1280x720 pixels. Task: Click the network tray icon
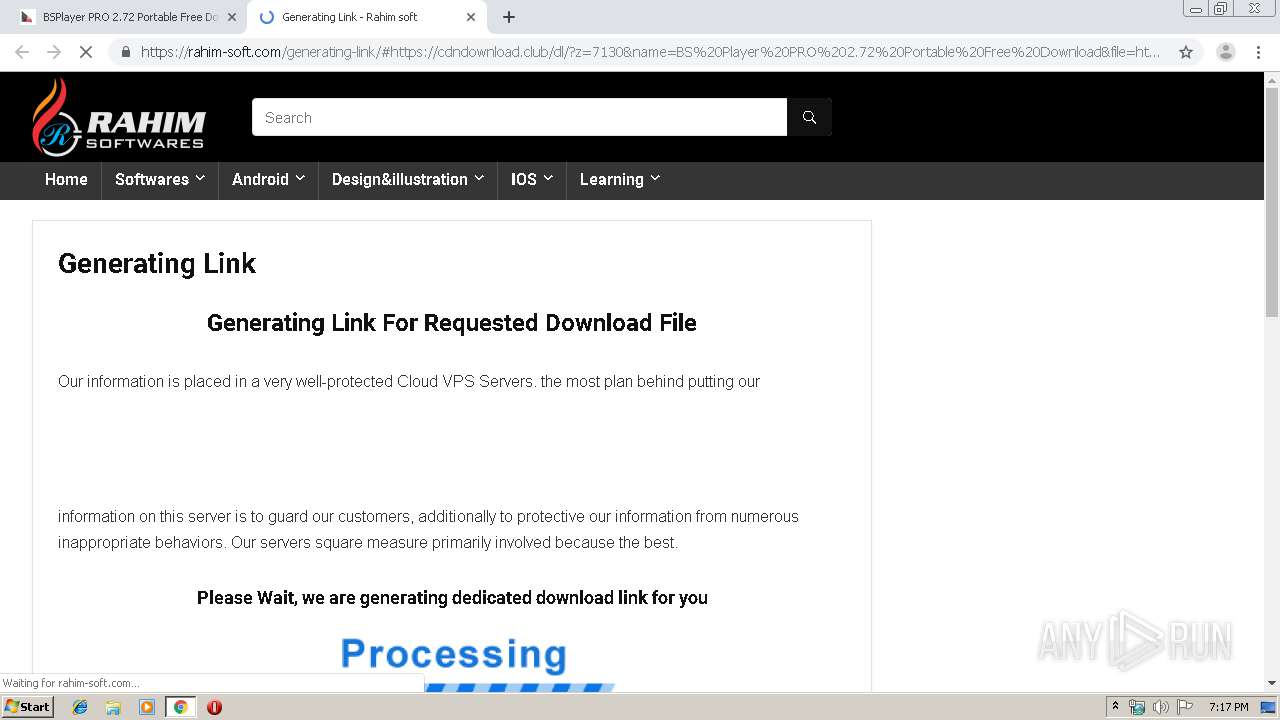1137,707
